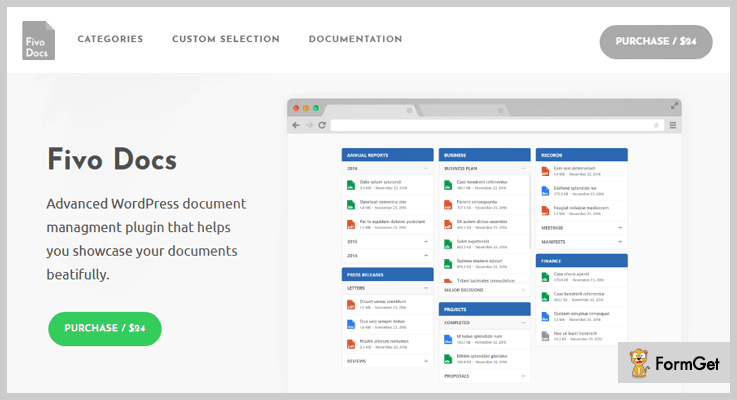Click green icon beside 'Solet expetendis'
Viewport: 737px width, 400px height.
pos(448,244)
